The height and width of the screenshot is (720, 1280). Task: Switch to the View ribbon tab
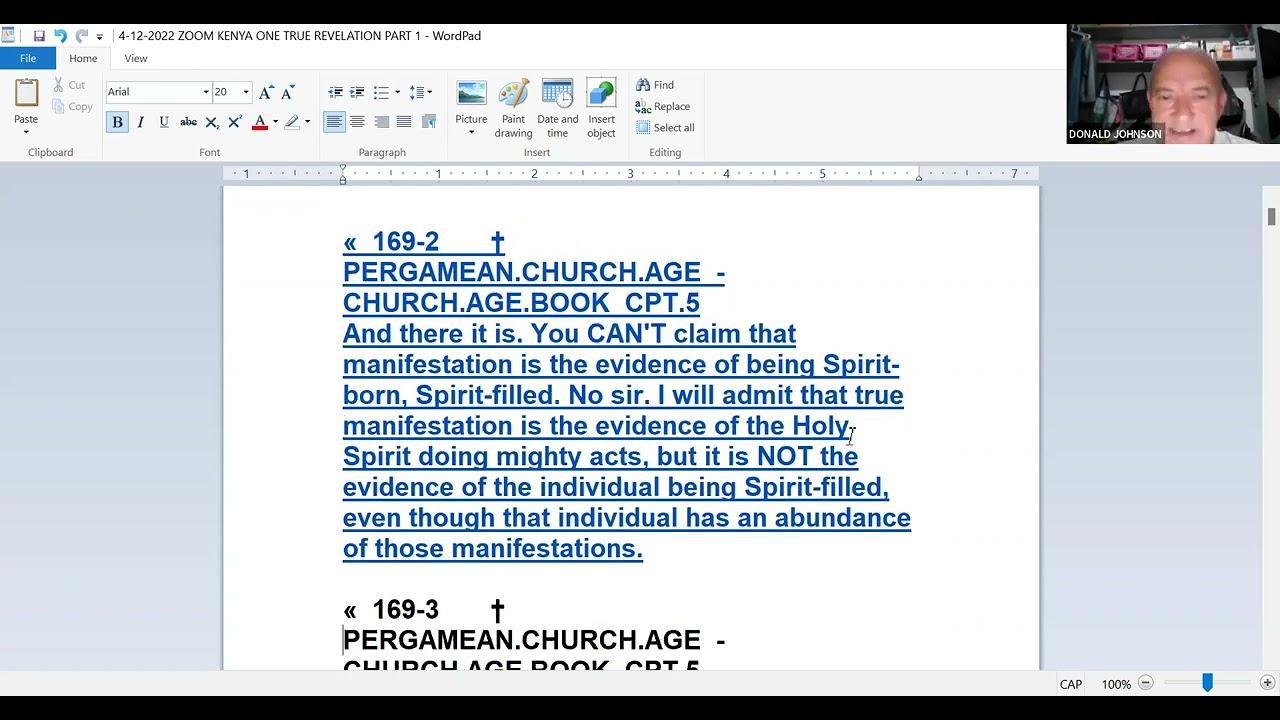[136, 58]
